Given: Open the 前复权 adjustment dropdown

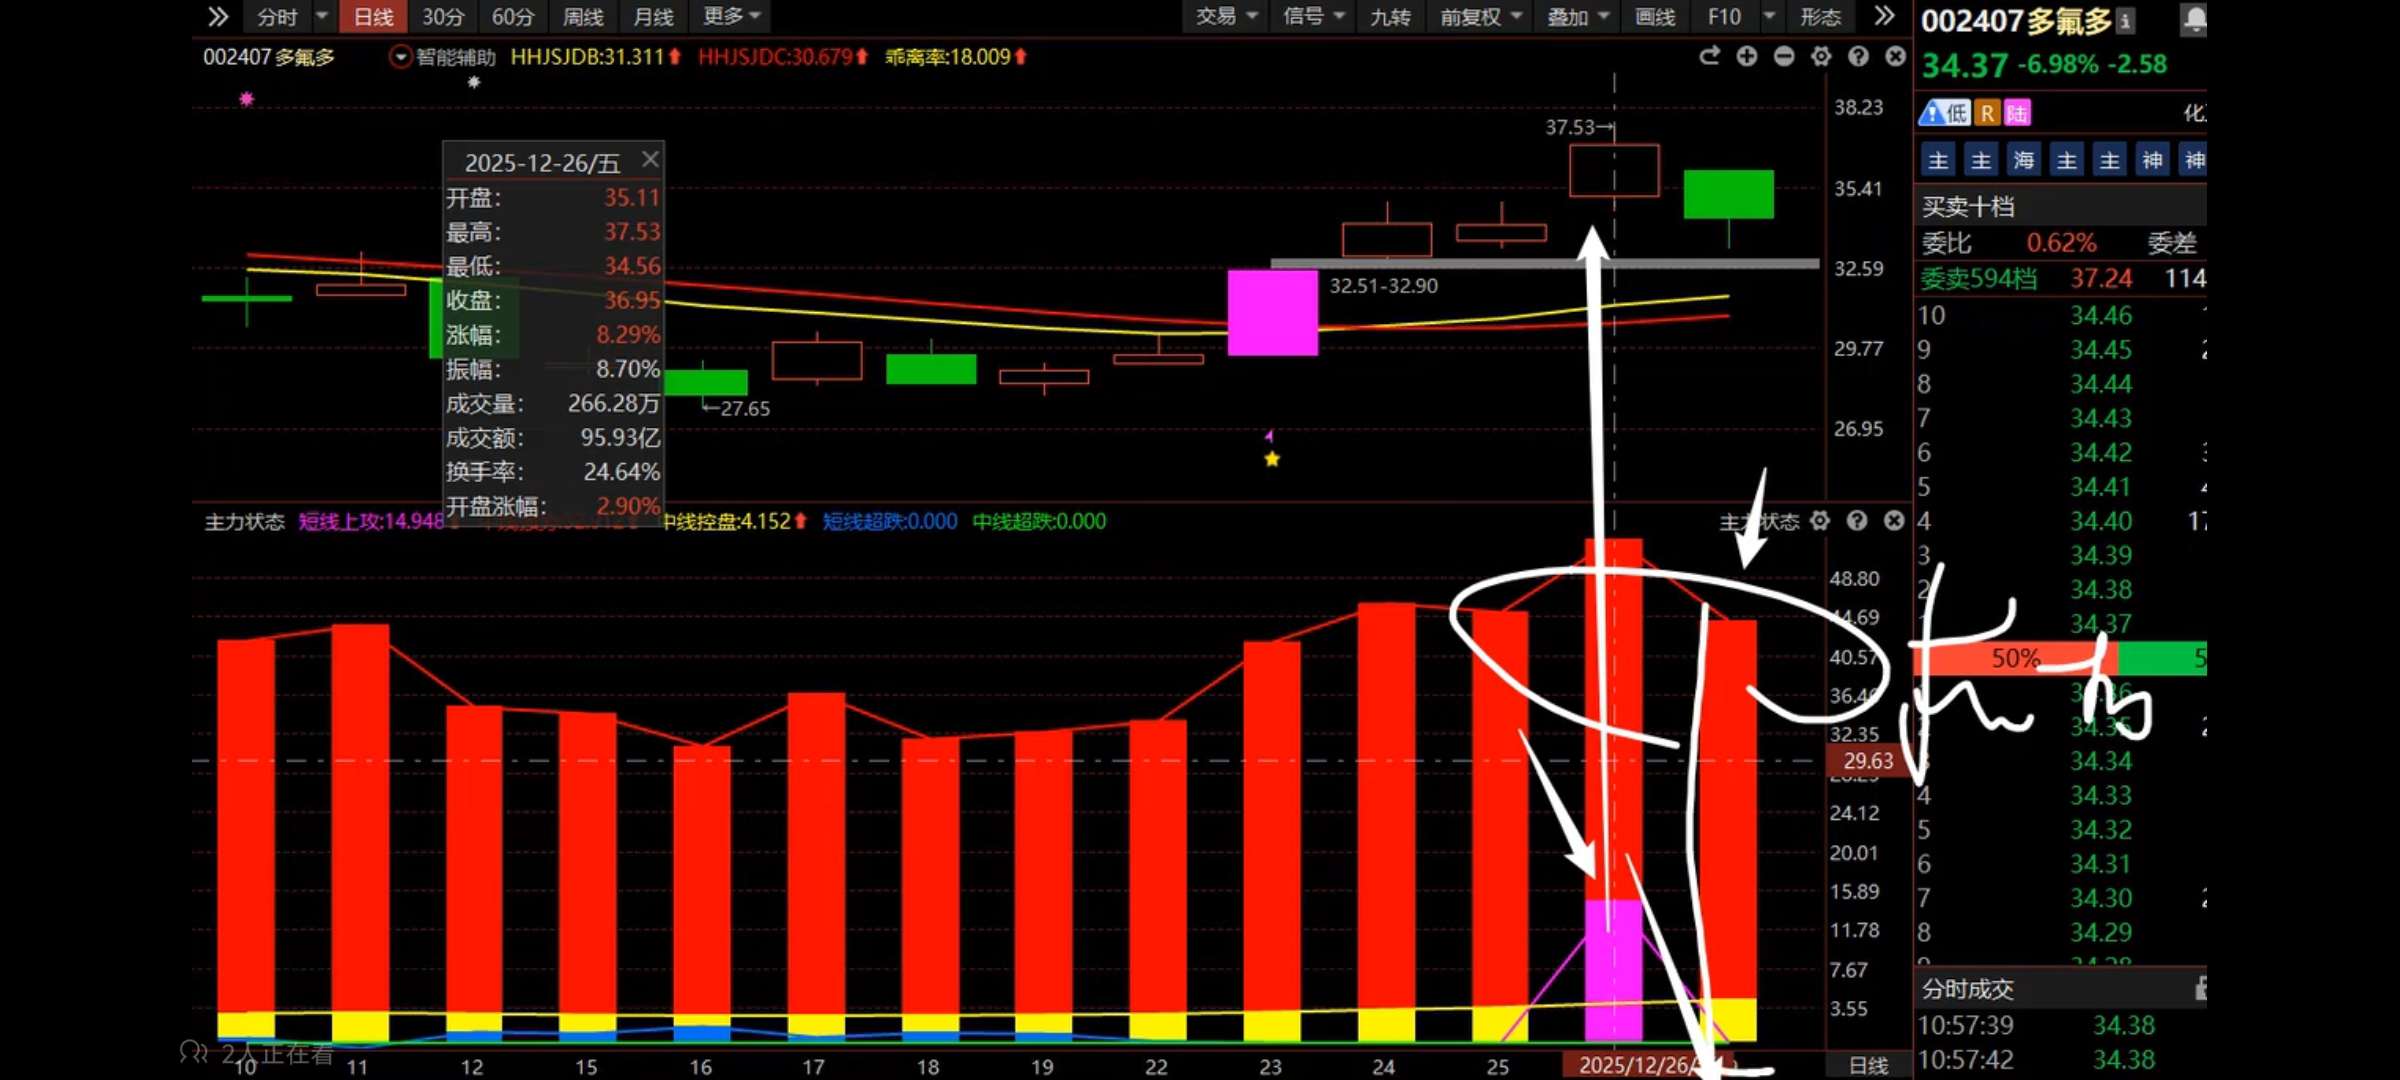Looking at the screenshot, I should (x=1481, y=17).
